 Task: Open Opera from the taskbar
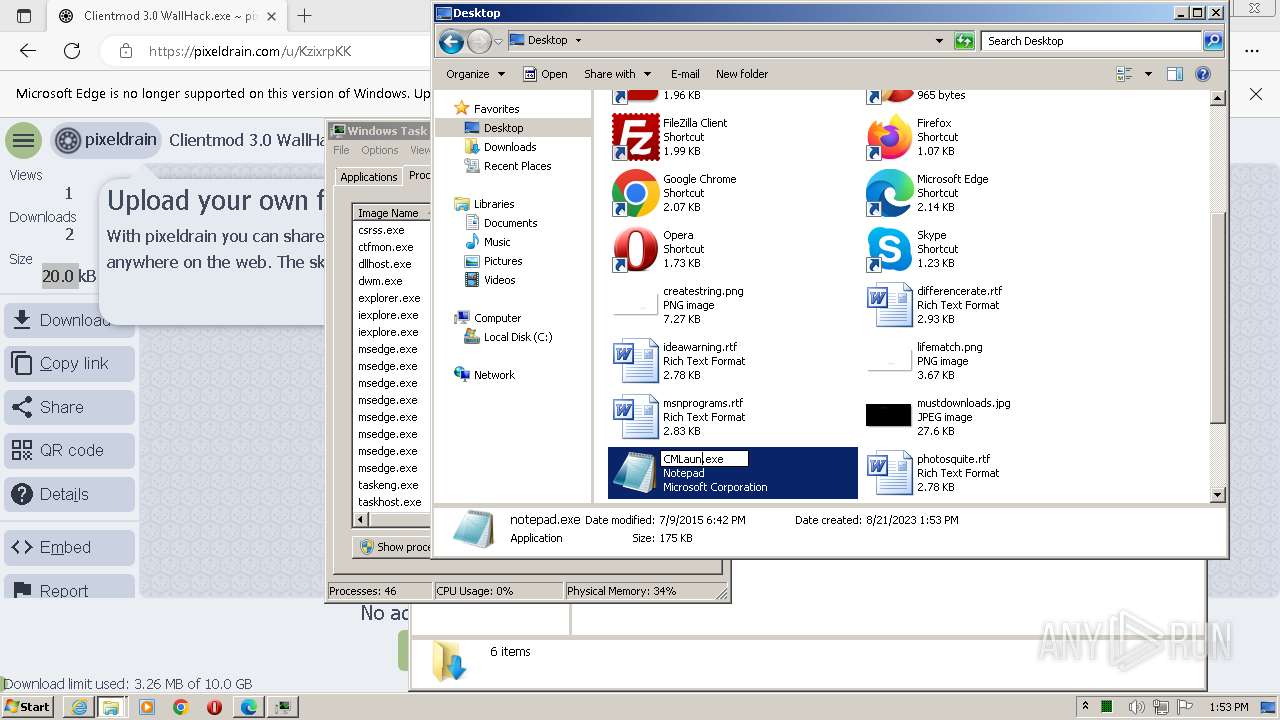pyautogui.click(x=214, y=707)
